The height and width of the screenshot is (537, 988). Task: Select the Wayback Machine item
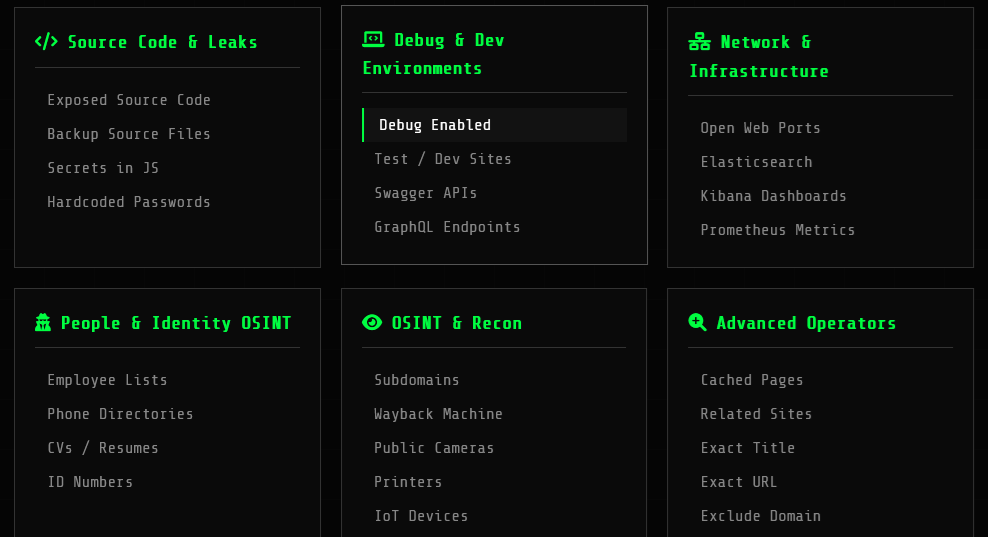pos(438,414)
